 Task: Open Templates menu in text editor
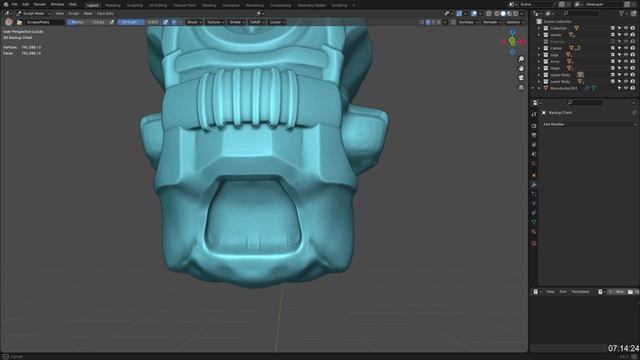[x=580, y=292]
